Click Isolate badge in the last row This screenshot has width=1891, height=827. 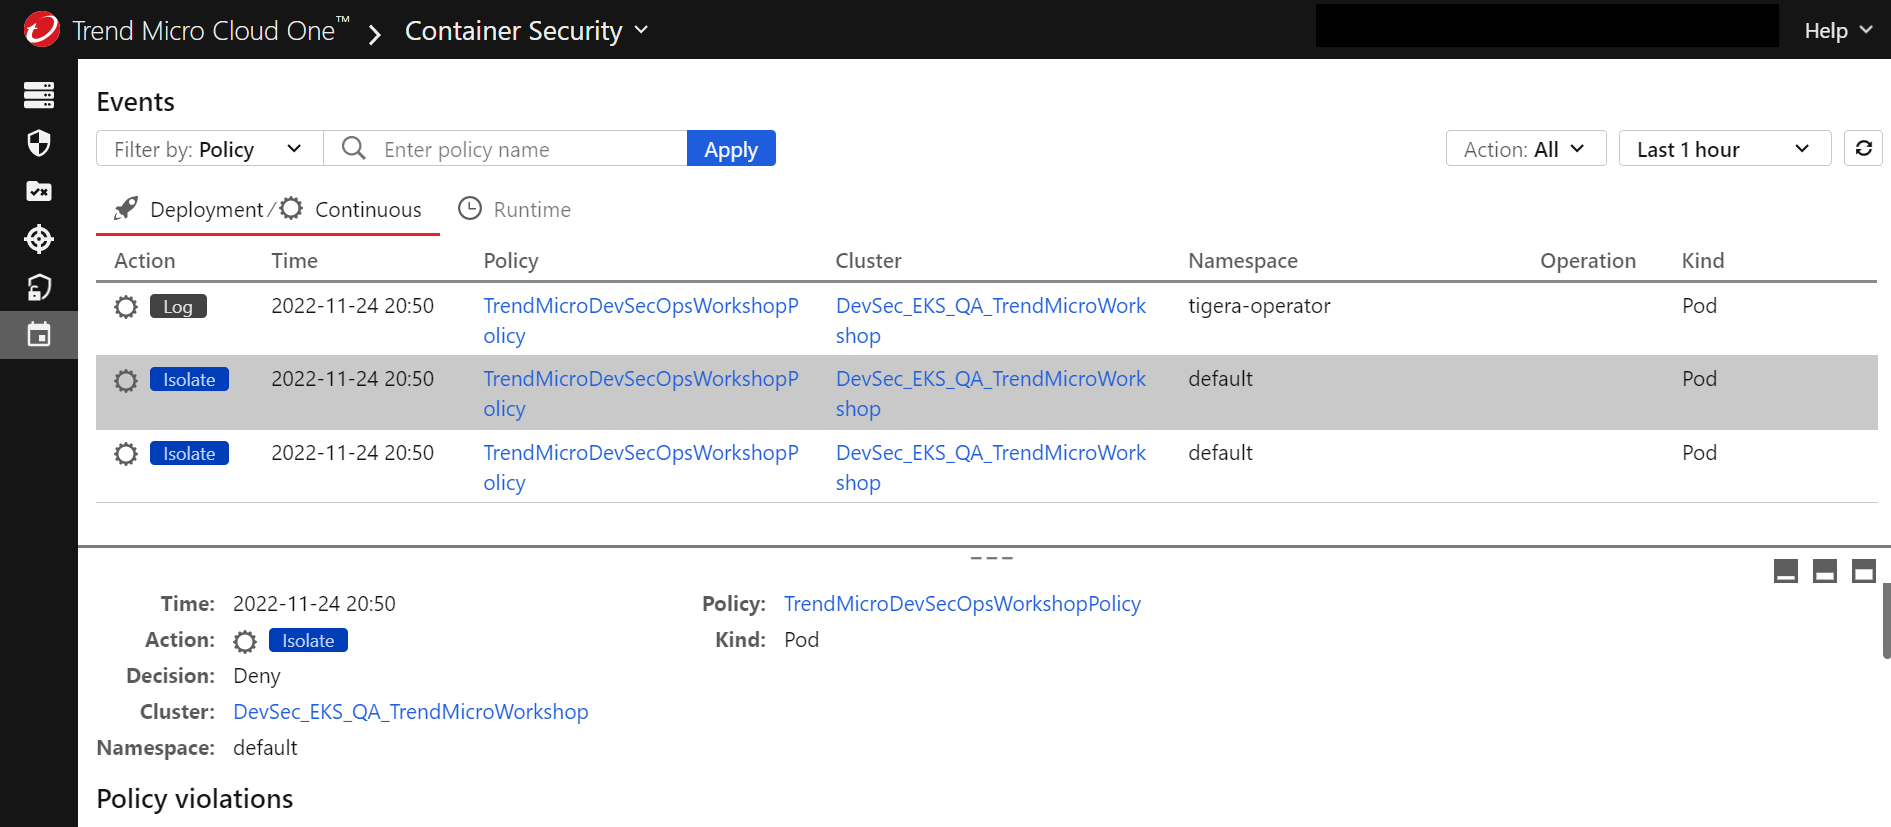click(x=189, y=453)
